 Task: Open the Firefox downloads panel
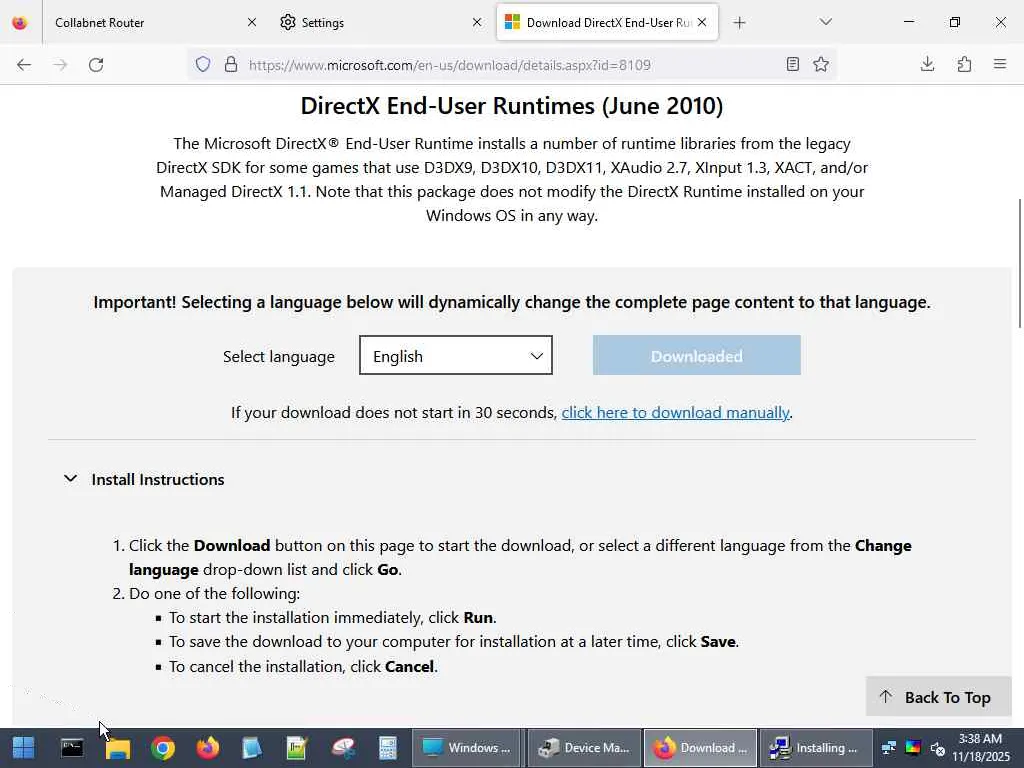click(927, 64)
